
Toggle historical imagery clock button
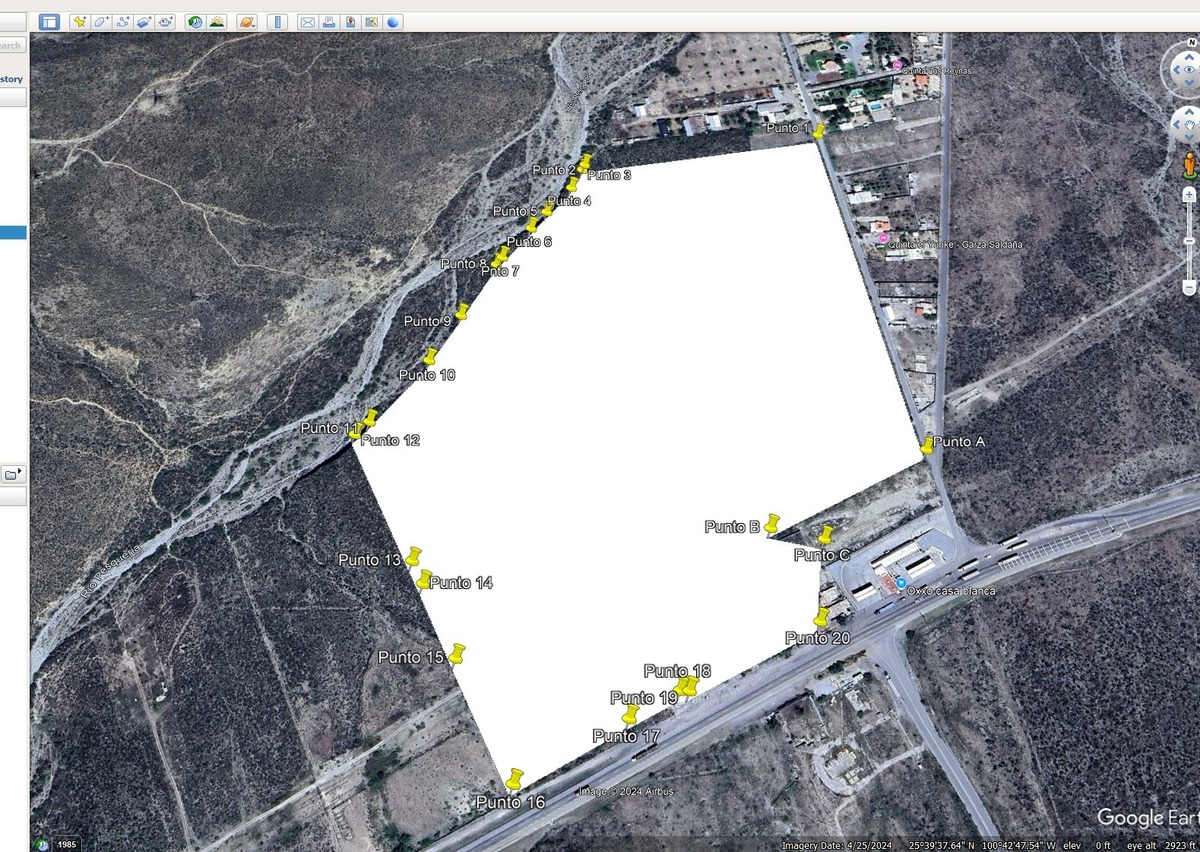point(195,21)
